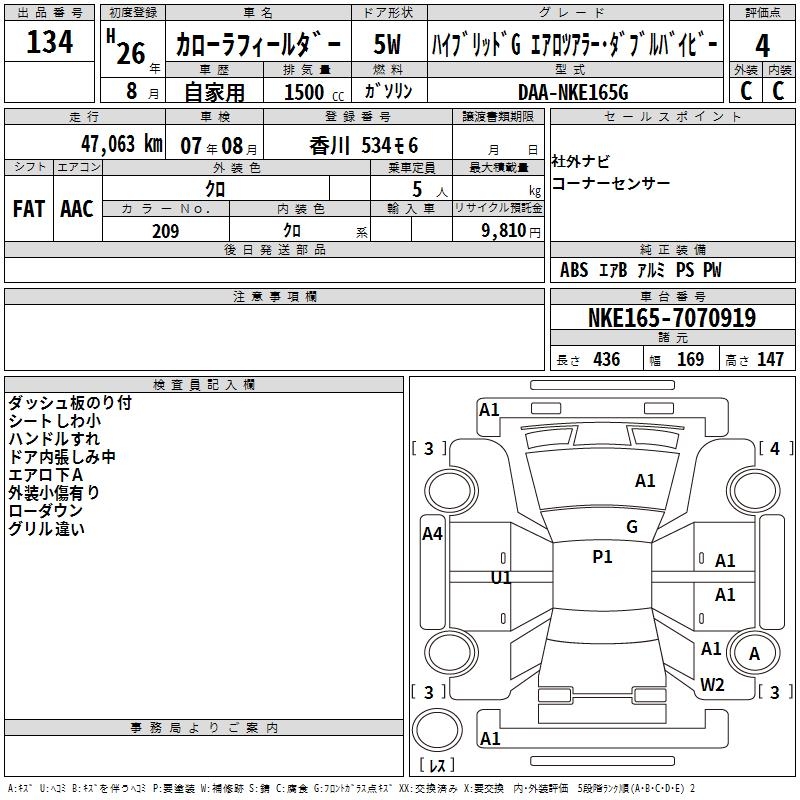Screen dimensions: 800x800
Task: Click spare tire circle labeled レス
Action: coord(437,730)
